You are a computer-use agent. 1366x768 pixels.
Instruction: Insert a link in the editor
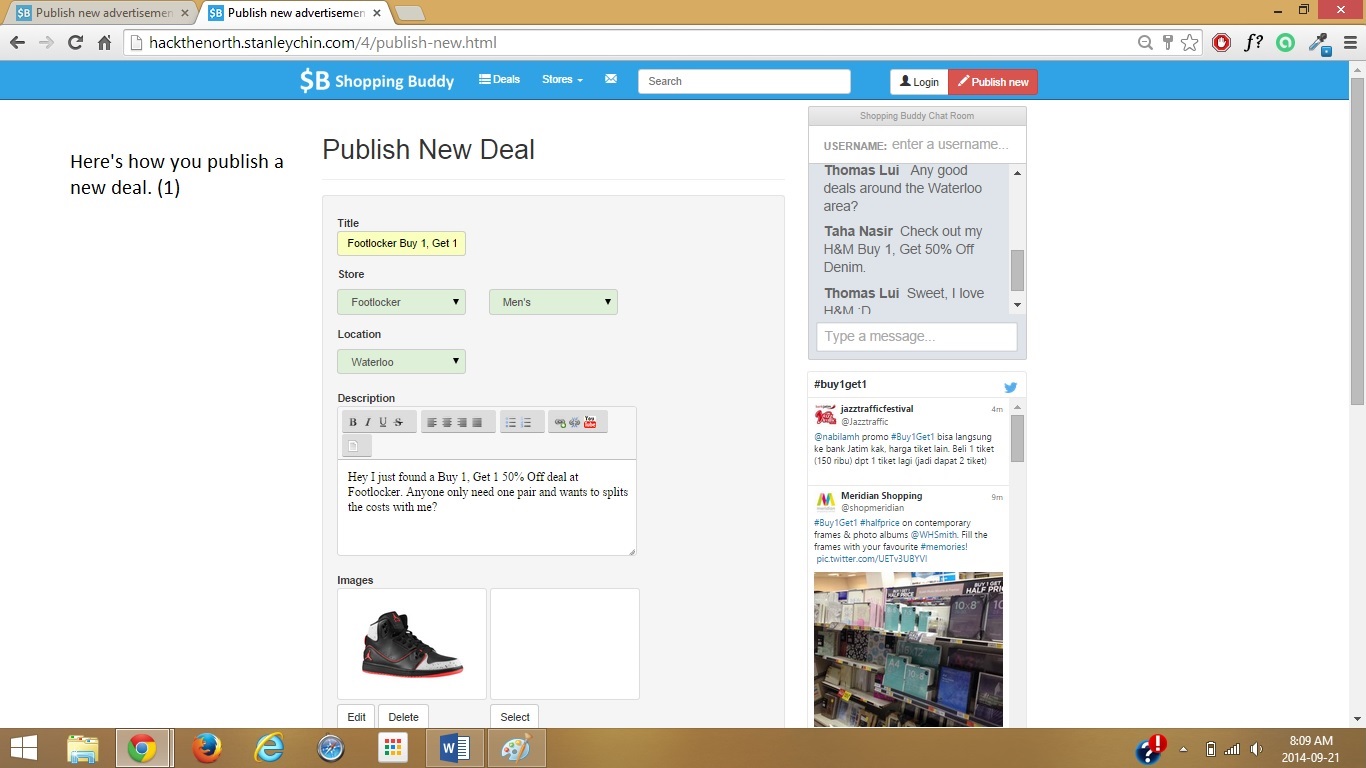[560, 422]
